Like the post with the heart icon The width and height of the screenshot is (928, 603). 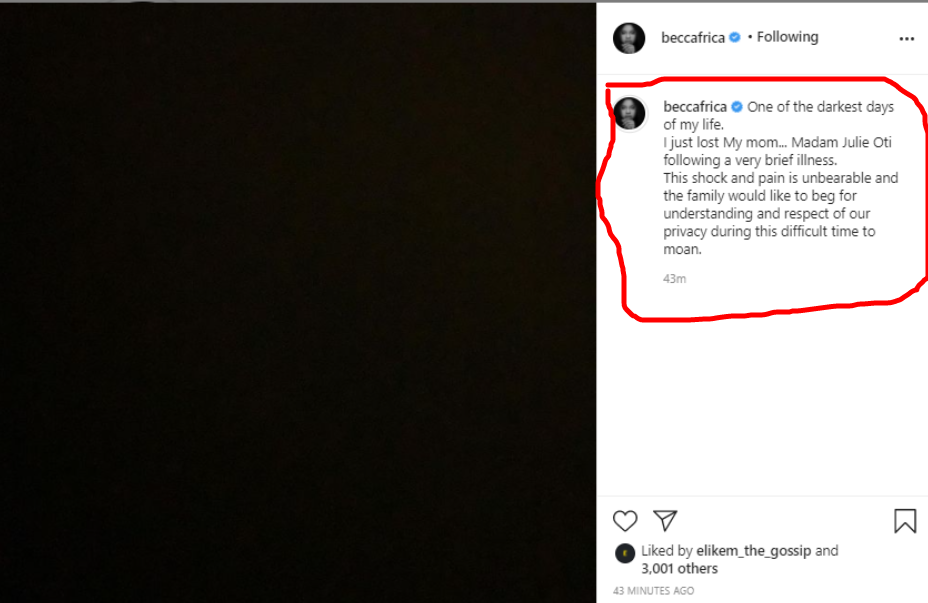(625, 520)
